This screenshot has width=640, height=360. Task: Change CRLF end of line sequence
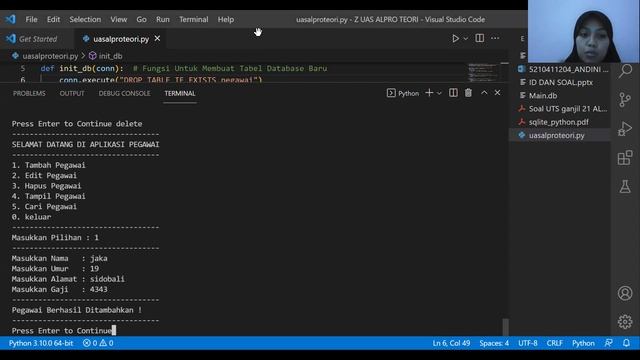click(554, 343)
